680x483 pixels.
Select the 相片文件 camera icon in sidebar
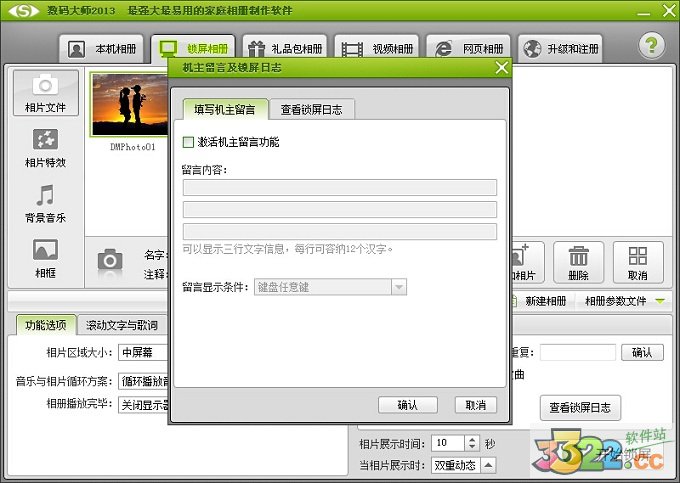pos(46,93)
